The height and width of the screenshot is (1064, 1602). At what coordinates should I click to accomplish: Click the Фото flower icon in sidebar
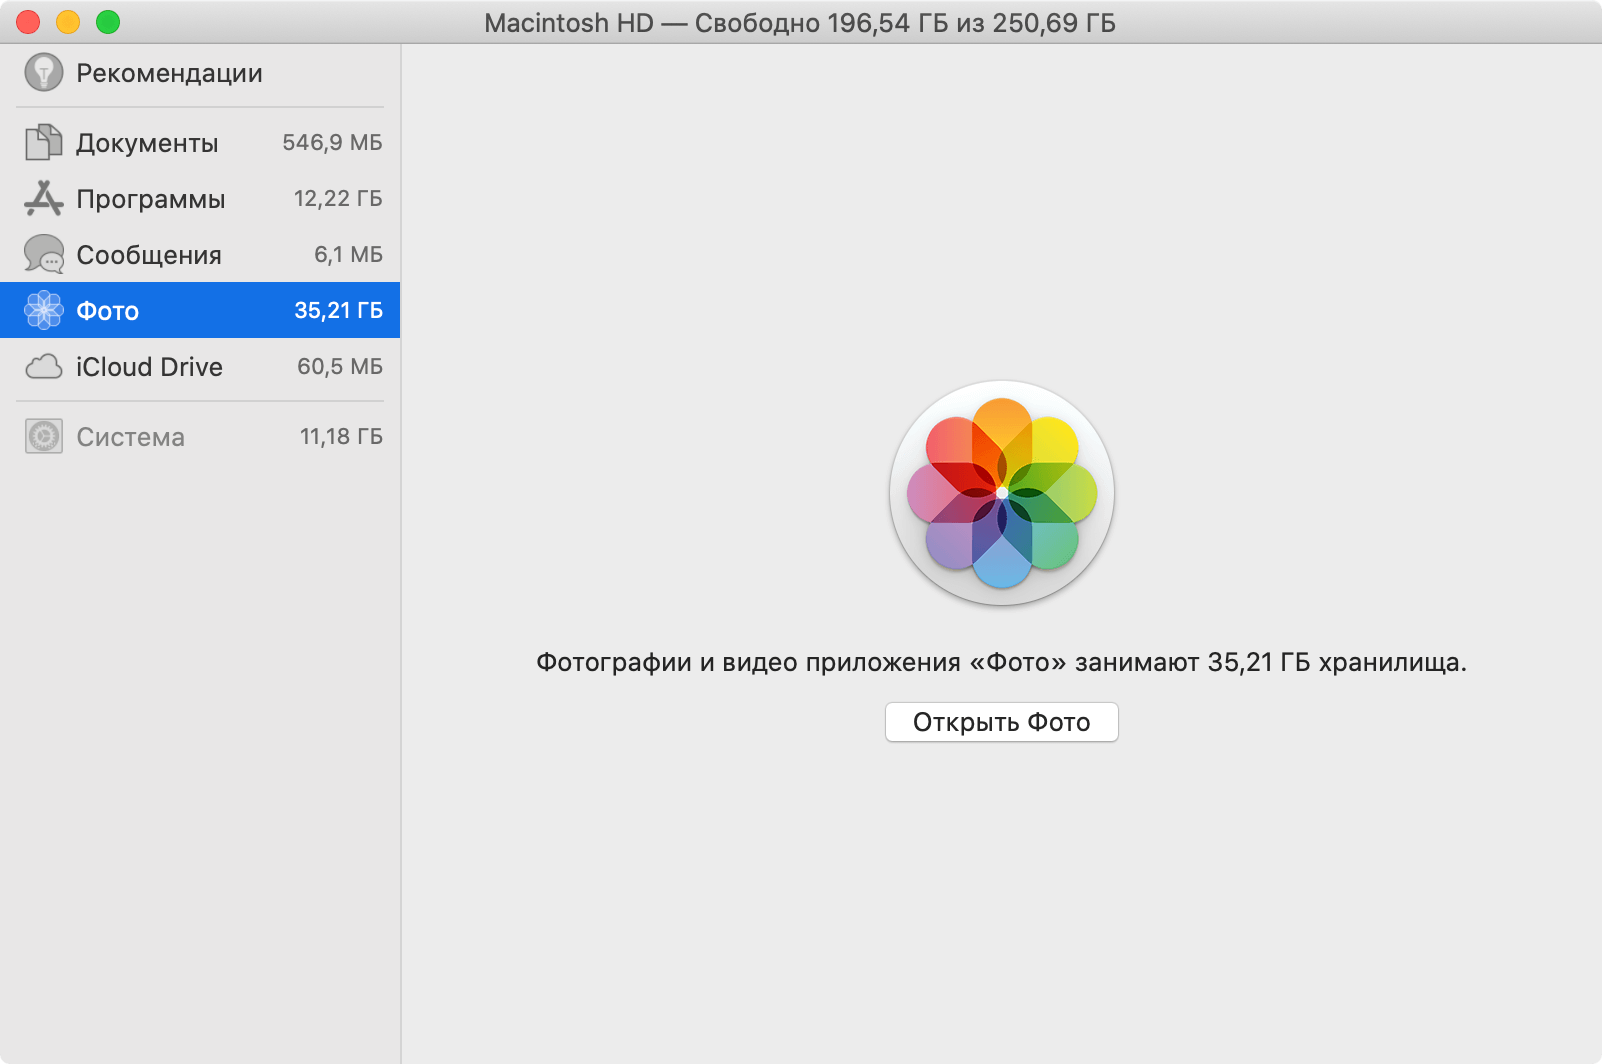pyautogui.click(x=43, y=310)
